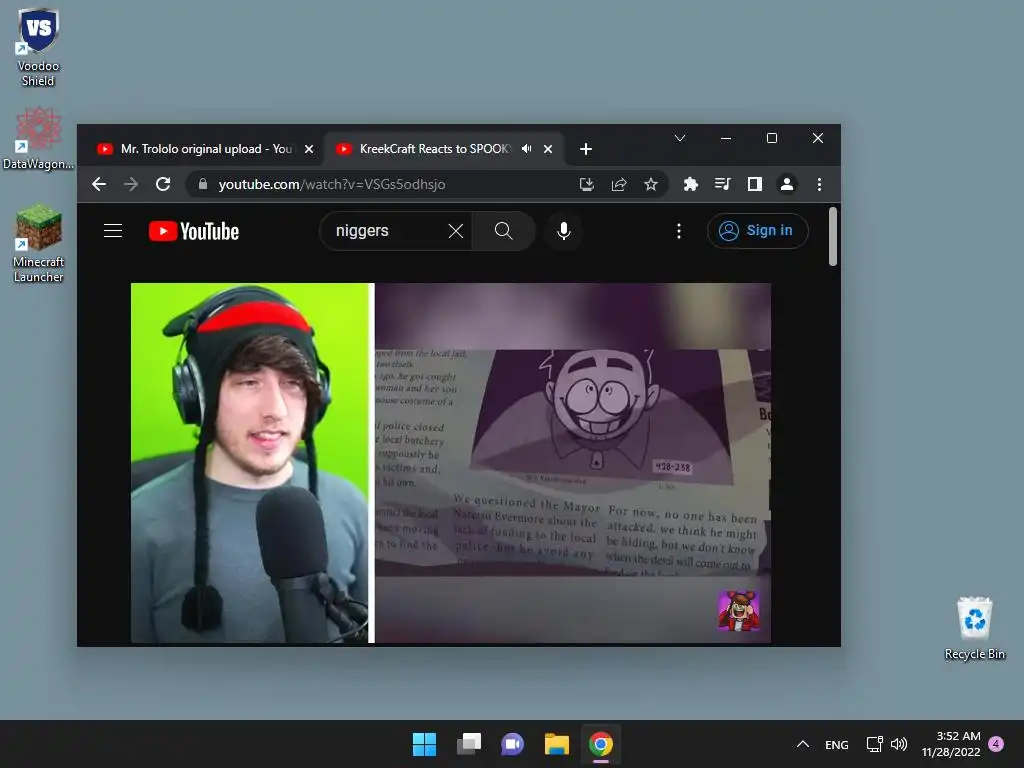Reload the YouTube page

click(x=163, y=184)
